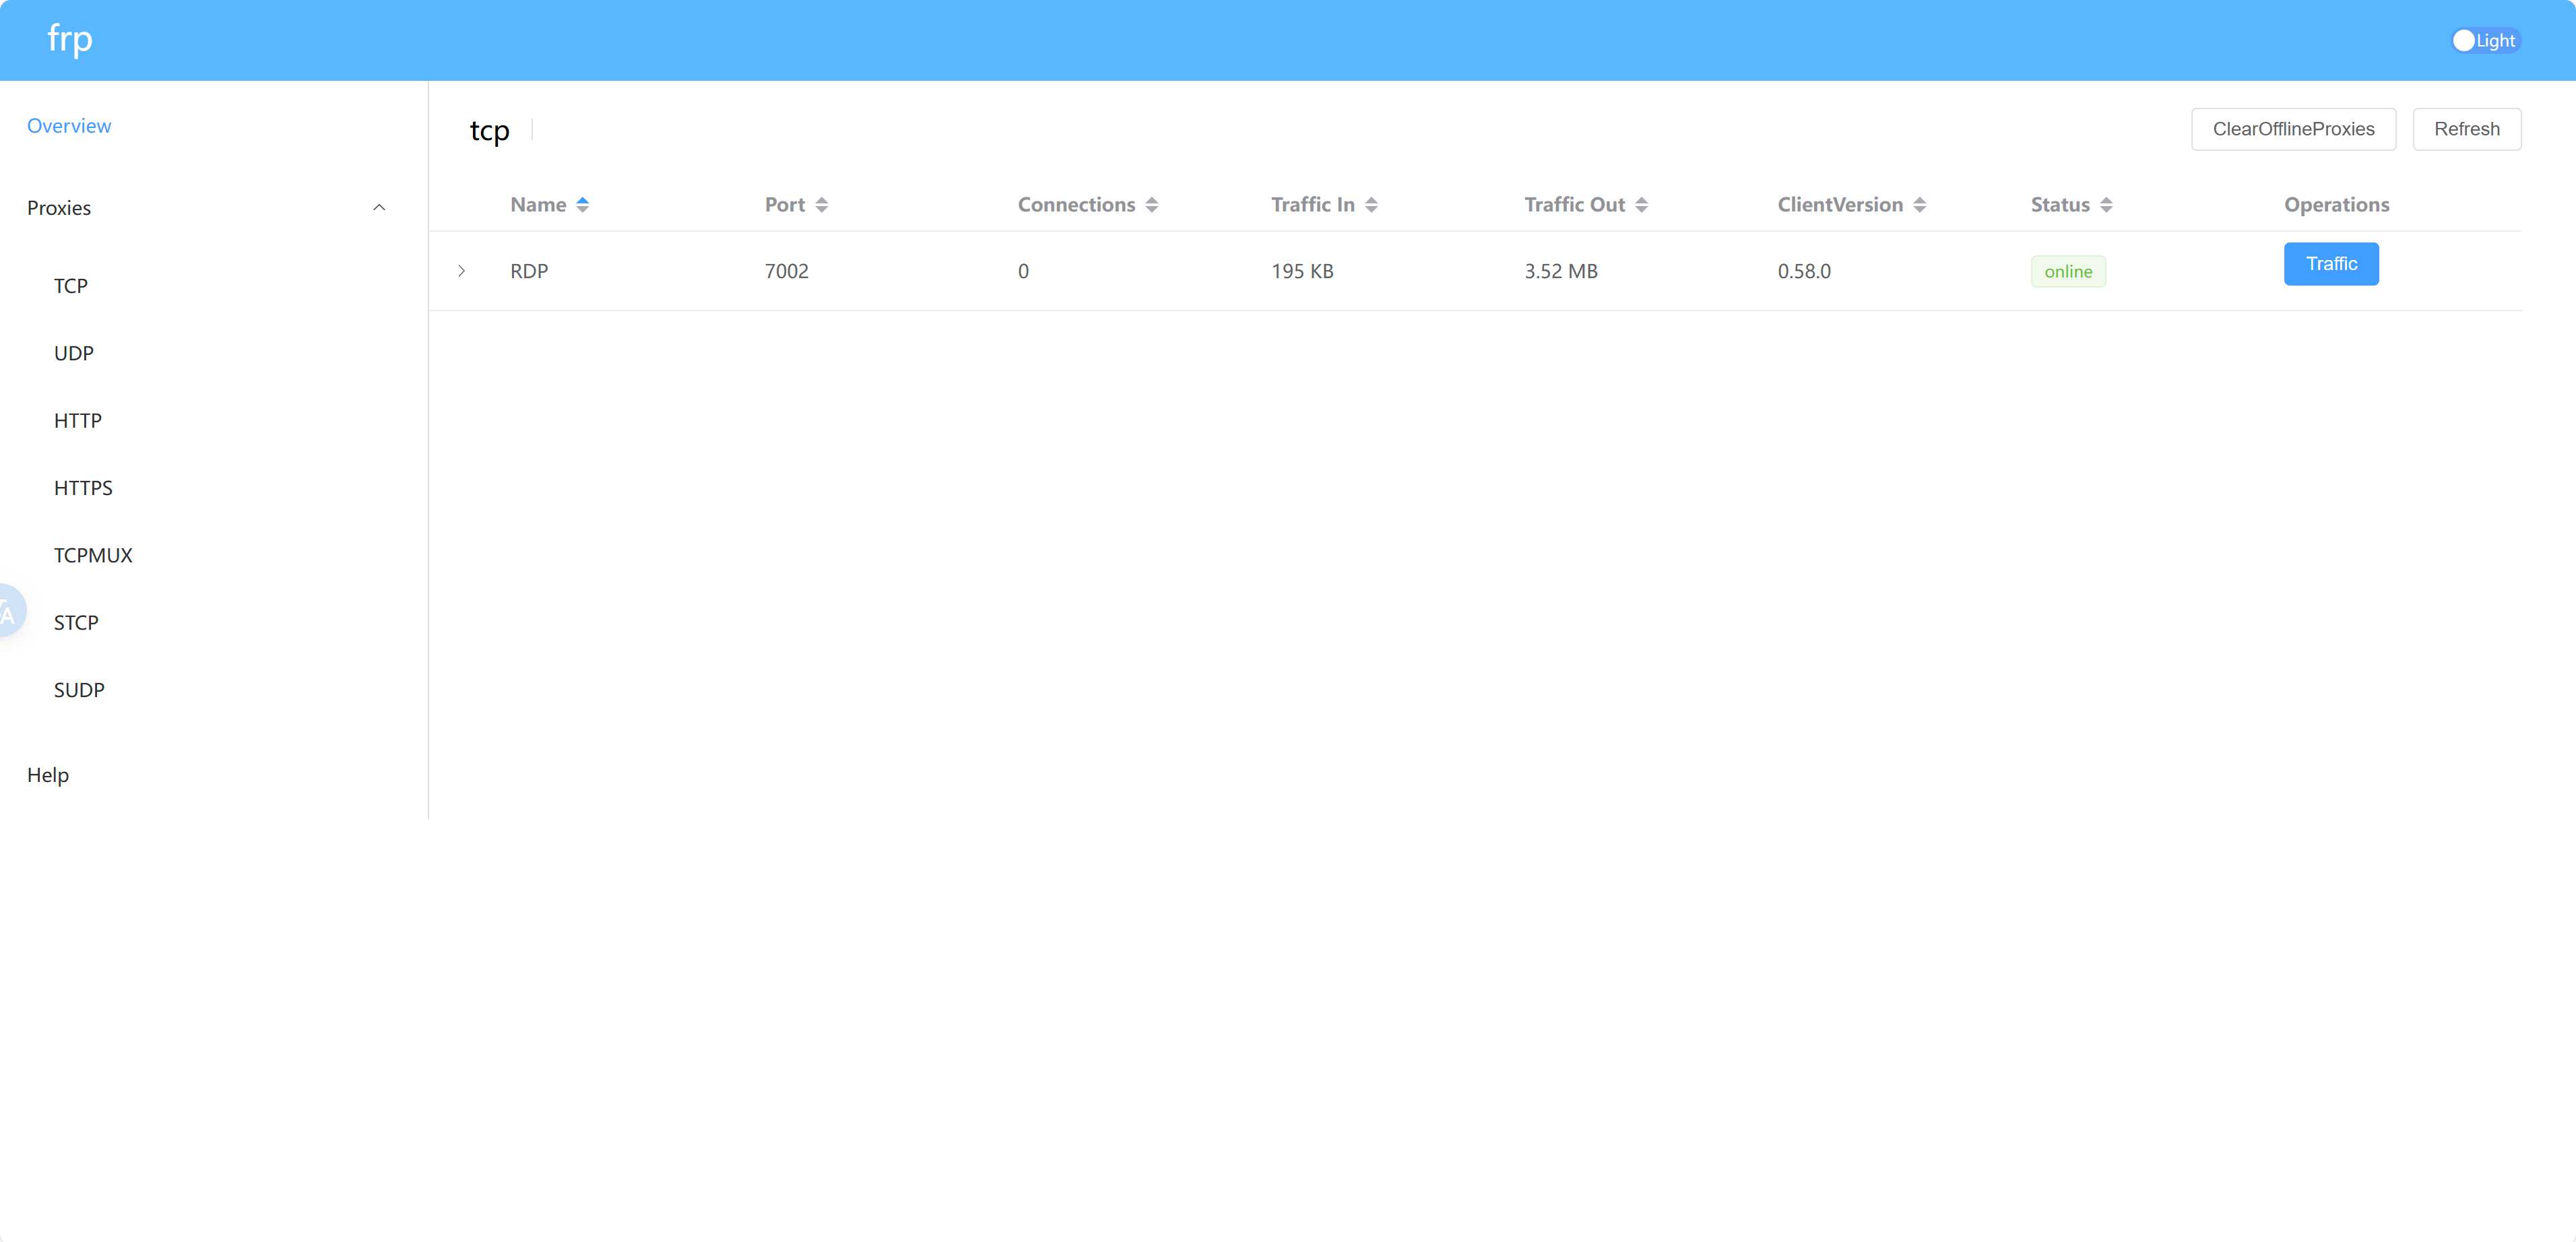Screen dimensions: 2576x1242
Task: Sort table by Port column
Action: tap(796, 205)
